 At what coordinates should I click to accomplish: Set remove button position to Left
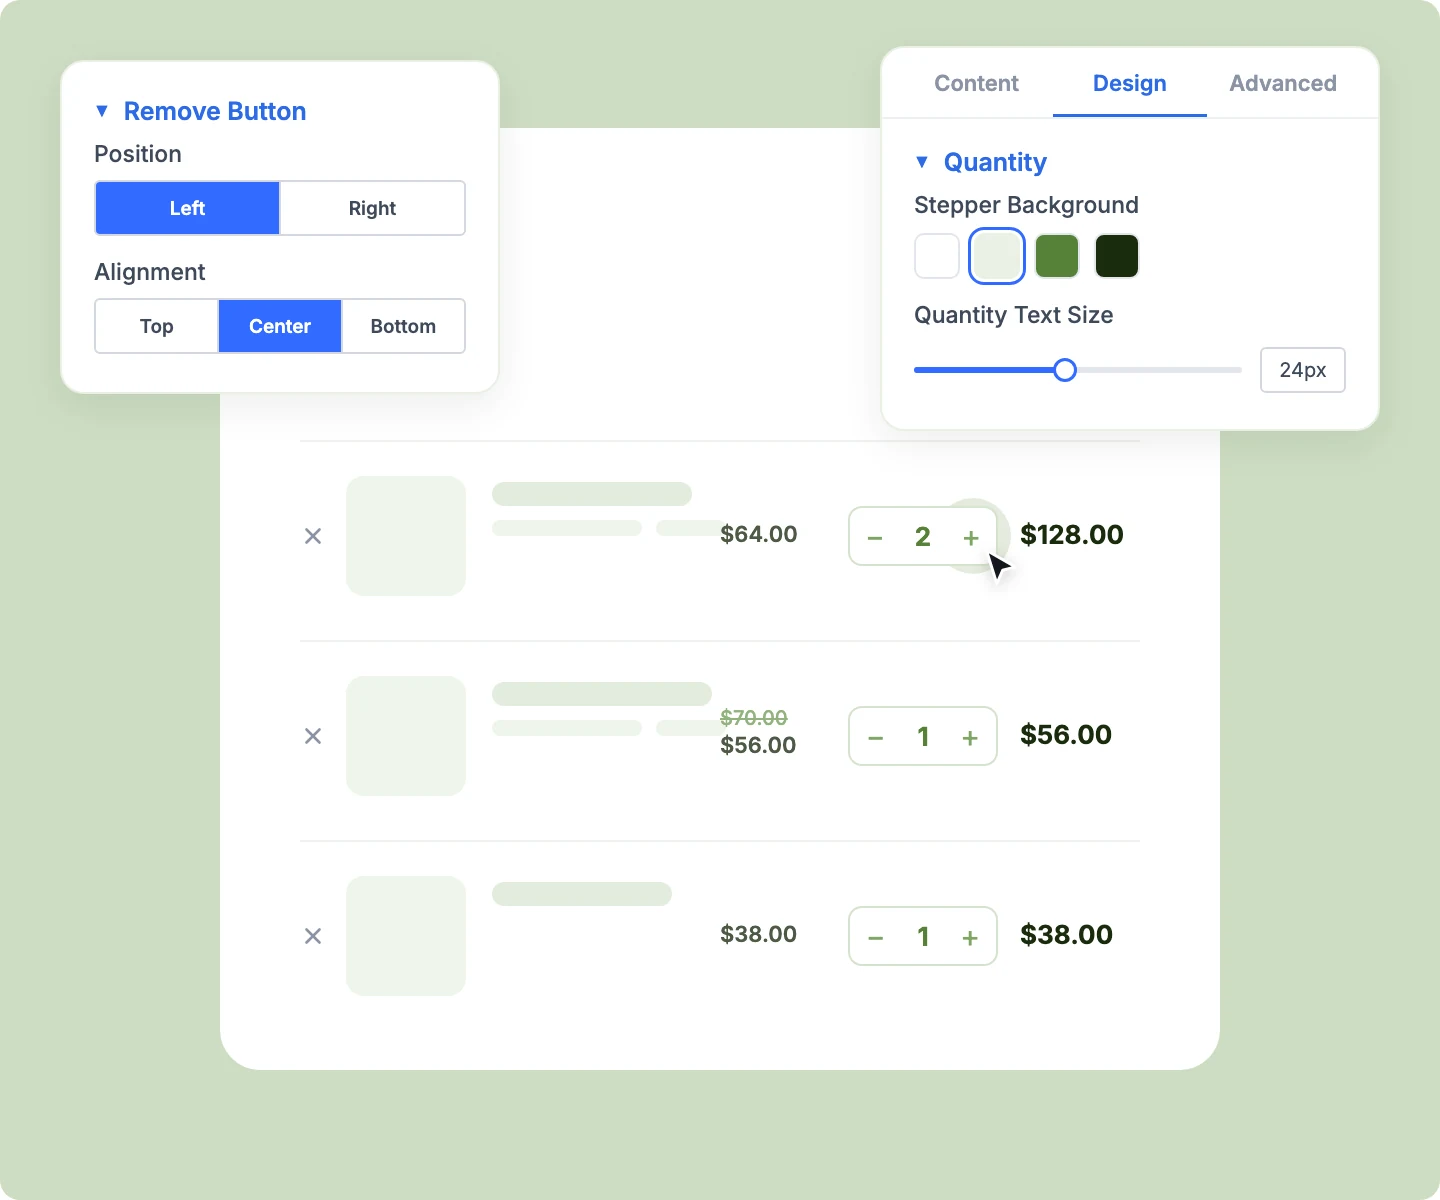click(187, 208)
